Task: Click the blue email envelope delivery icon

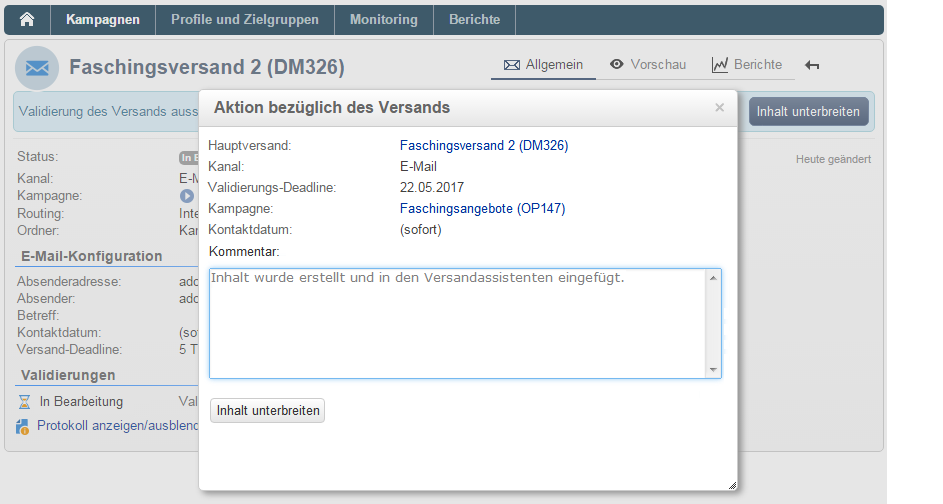Action: click(x=37, y=68)
